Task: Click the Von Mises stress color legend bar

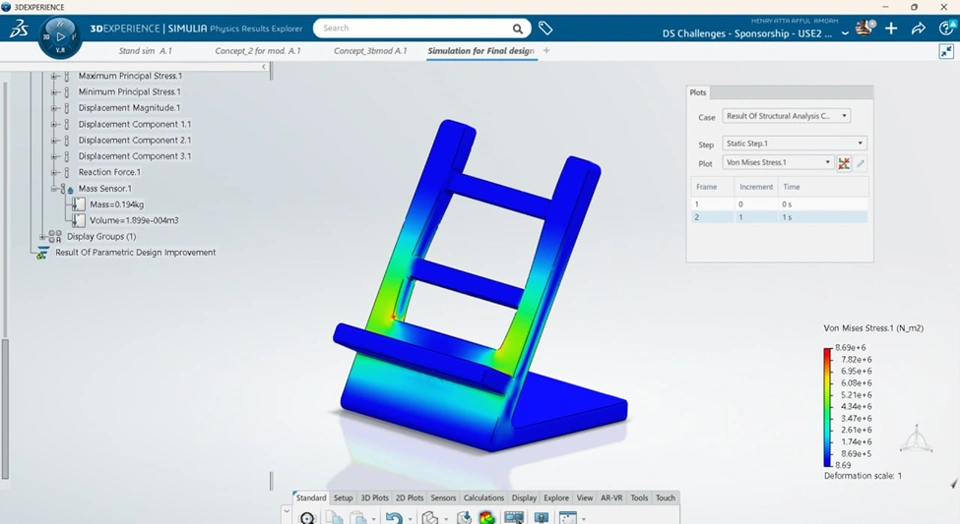Action: (828, 408)
